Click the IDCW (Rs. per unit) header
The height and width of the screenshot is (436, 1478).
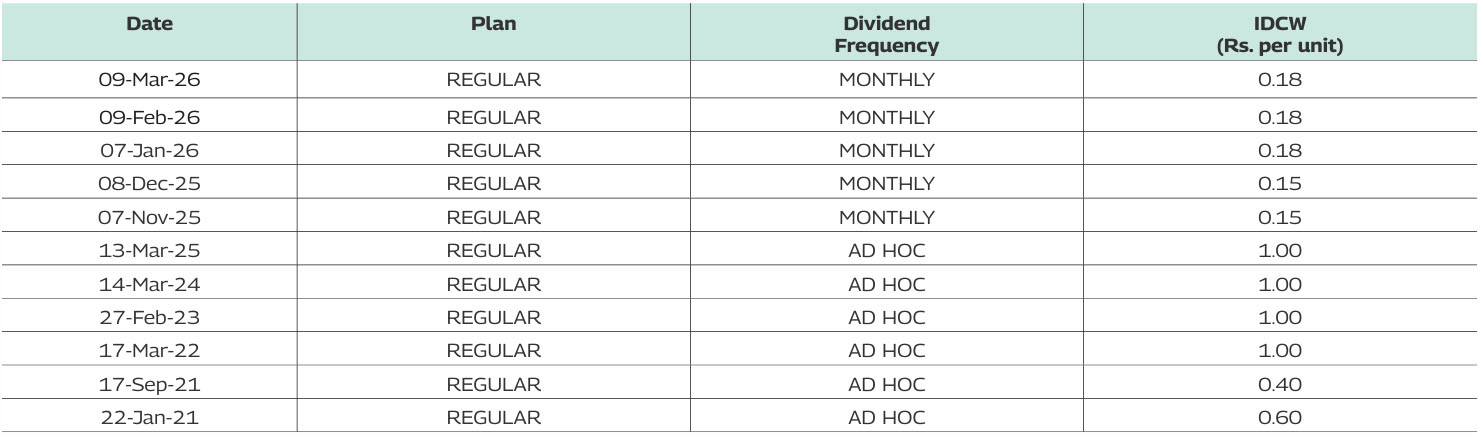(x=1279, y=35)
